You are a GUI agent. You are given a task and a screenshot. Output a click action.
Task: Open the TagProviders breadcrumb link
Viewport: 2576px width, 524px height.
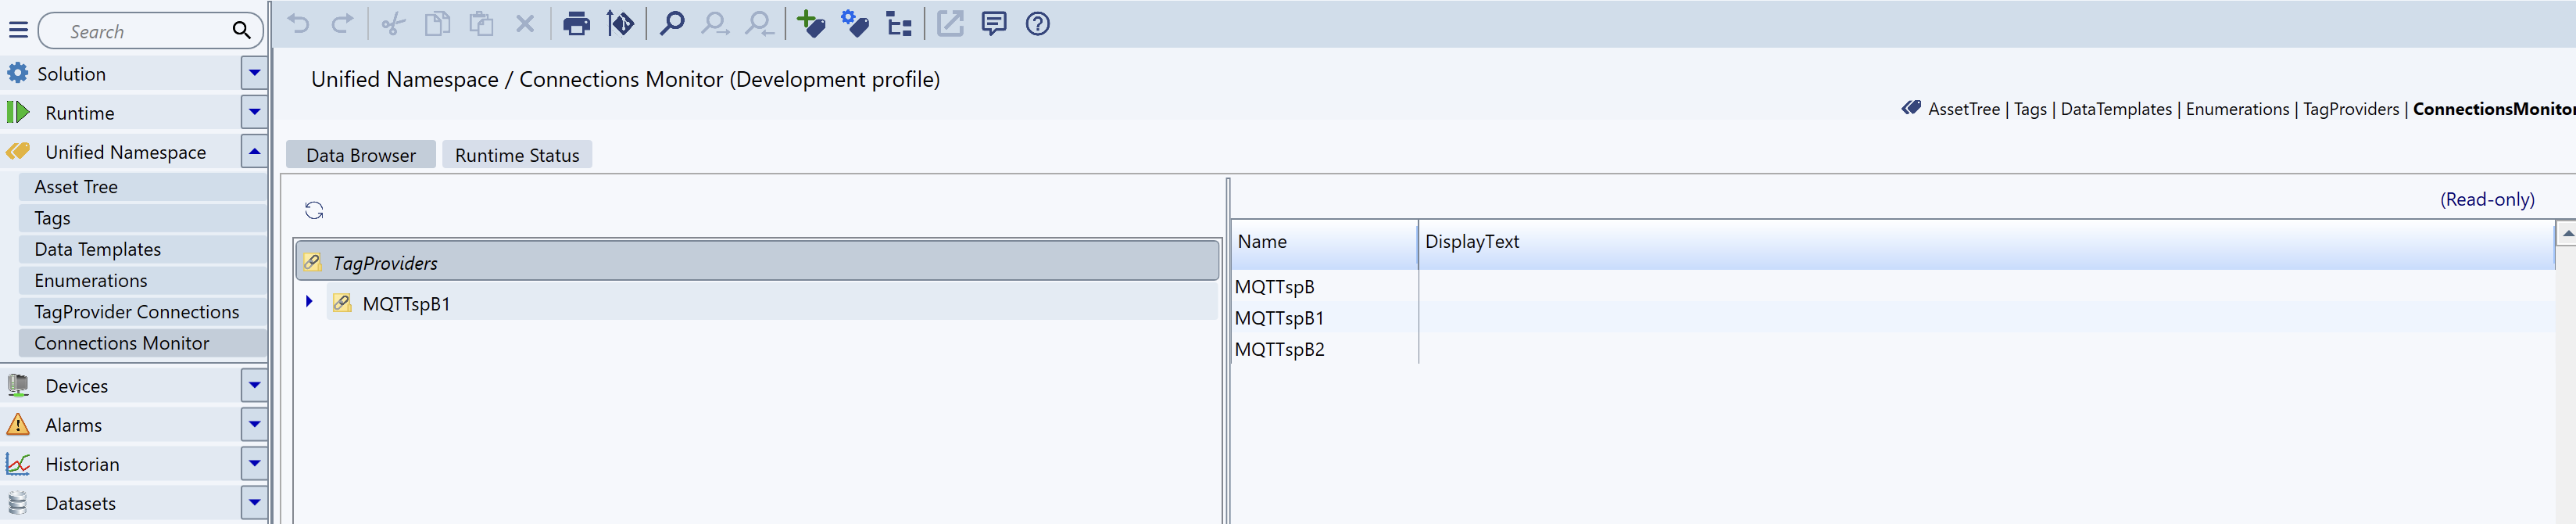(2350, 109)
